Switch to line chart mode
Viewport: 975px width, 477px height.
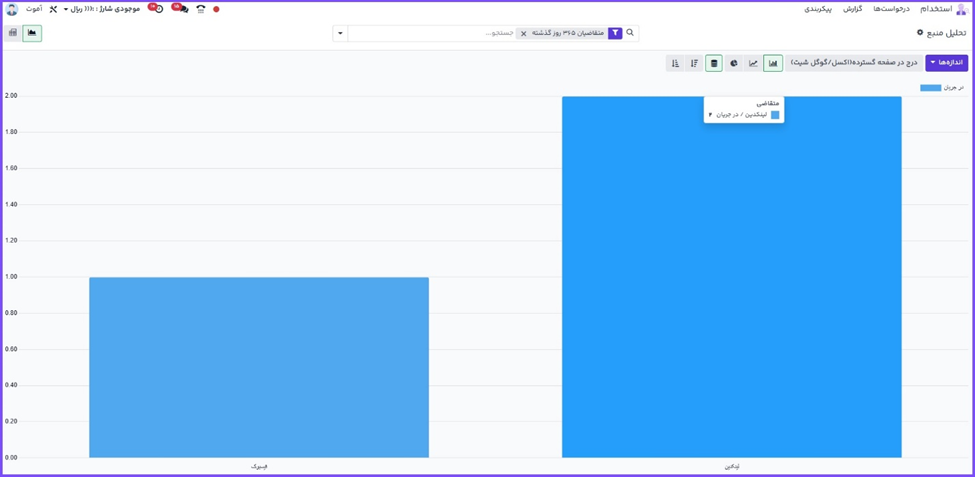pos(753,63)
